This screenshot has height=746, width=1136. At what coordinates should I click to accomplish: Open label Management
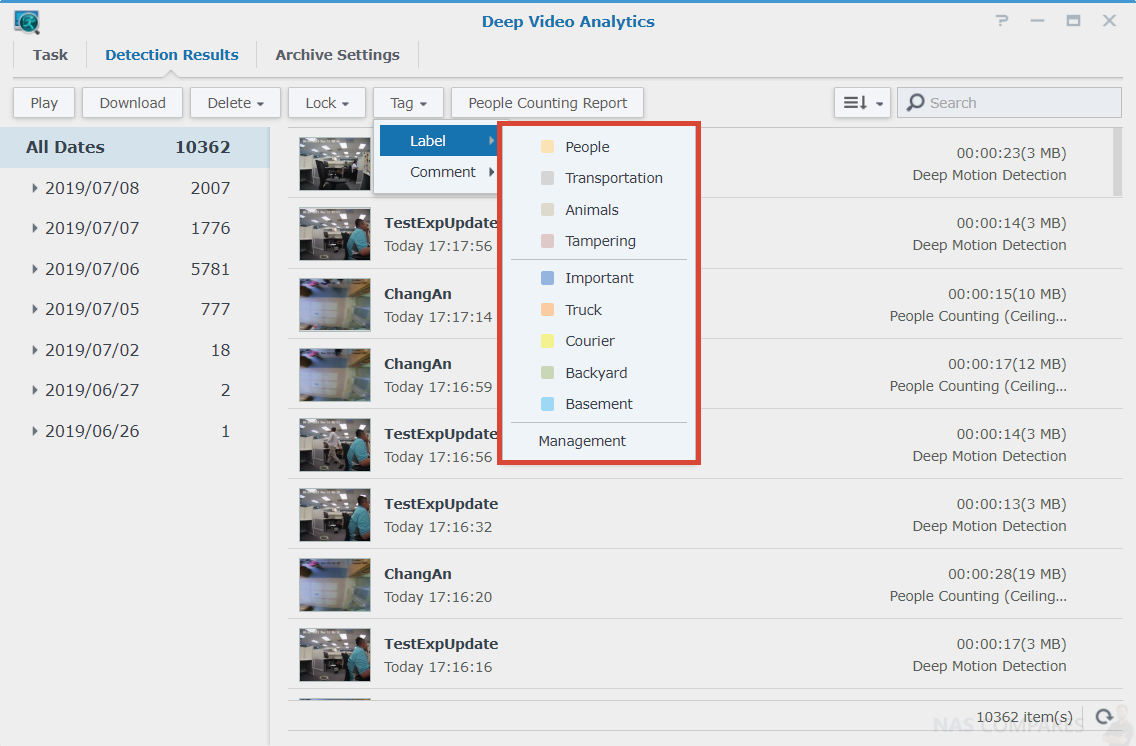(582, 441)
